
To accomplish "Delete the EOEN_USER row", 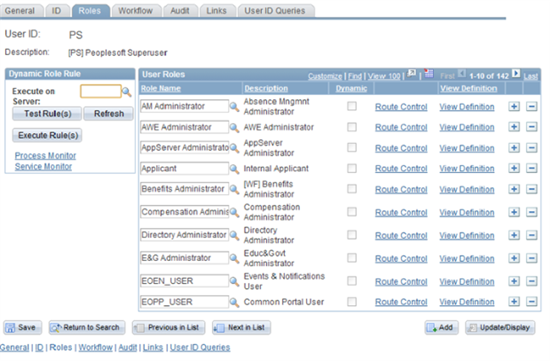I will point(532,281).
